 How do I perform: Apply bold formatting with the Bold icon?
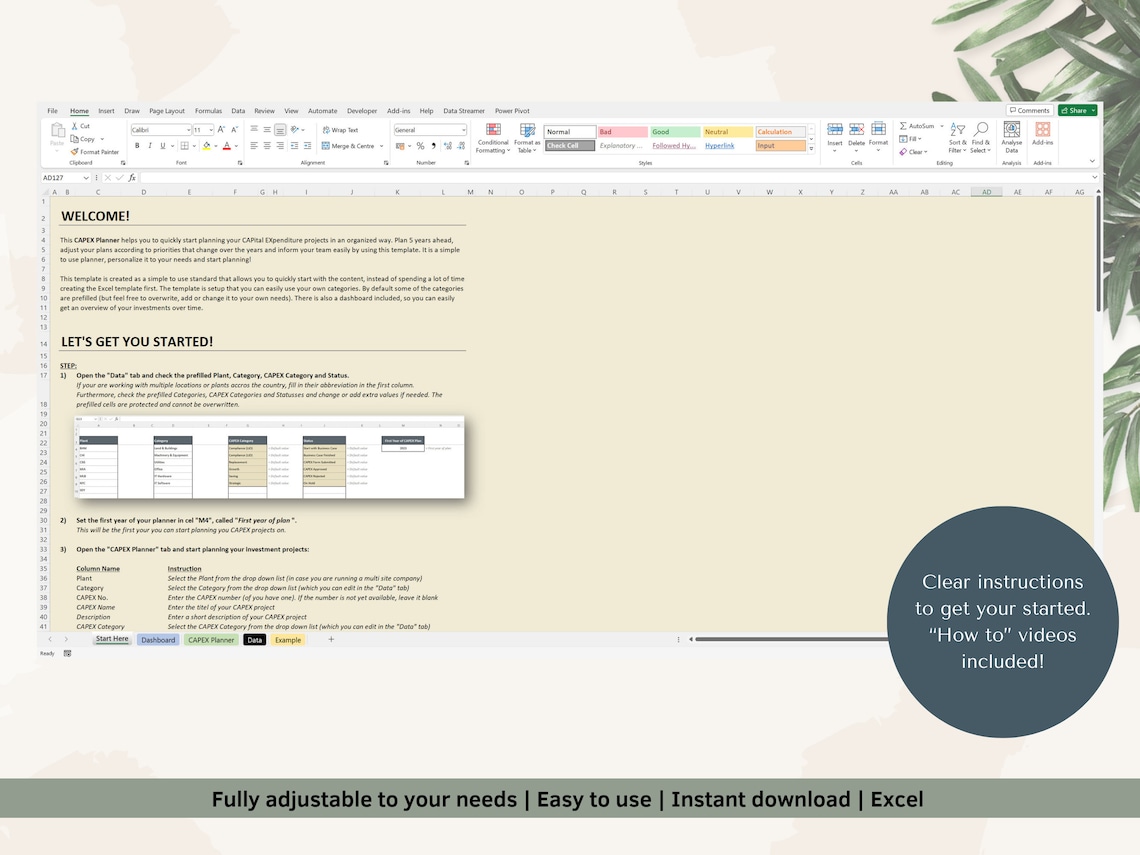[x=138, y=145]
